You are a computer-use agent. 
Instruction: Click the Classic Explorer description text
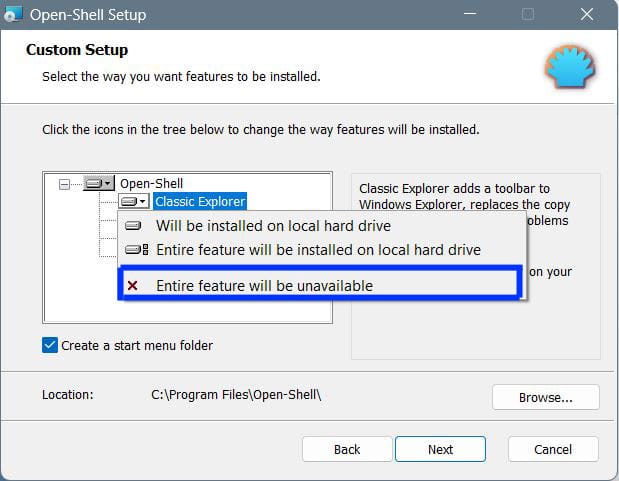pos(464,196)
